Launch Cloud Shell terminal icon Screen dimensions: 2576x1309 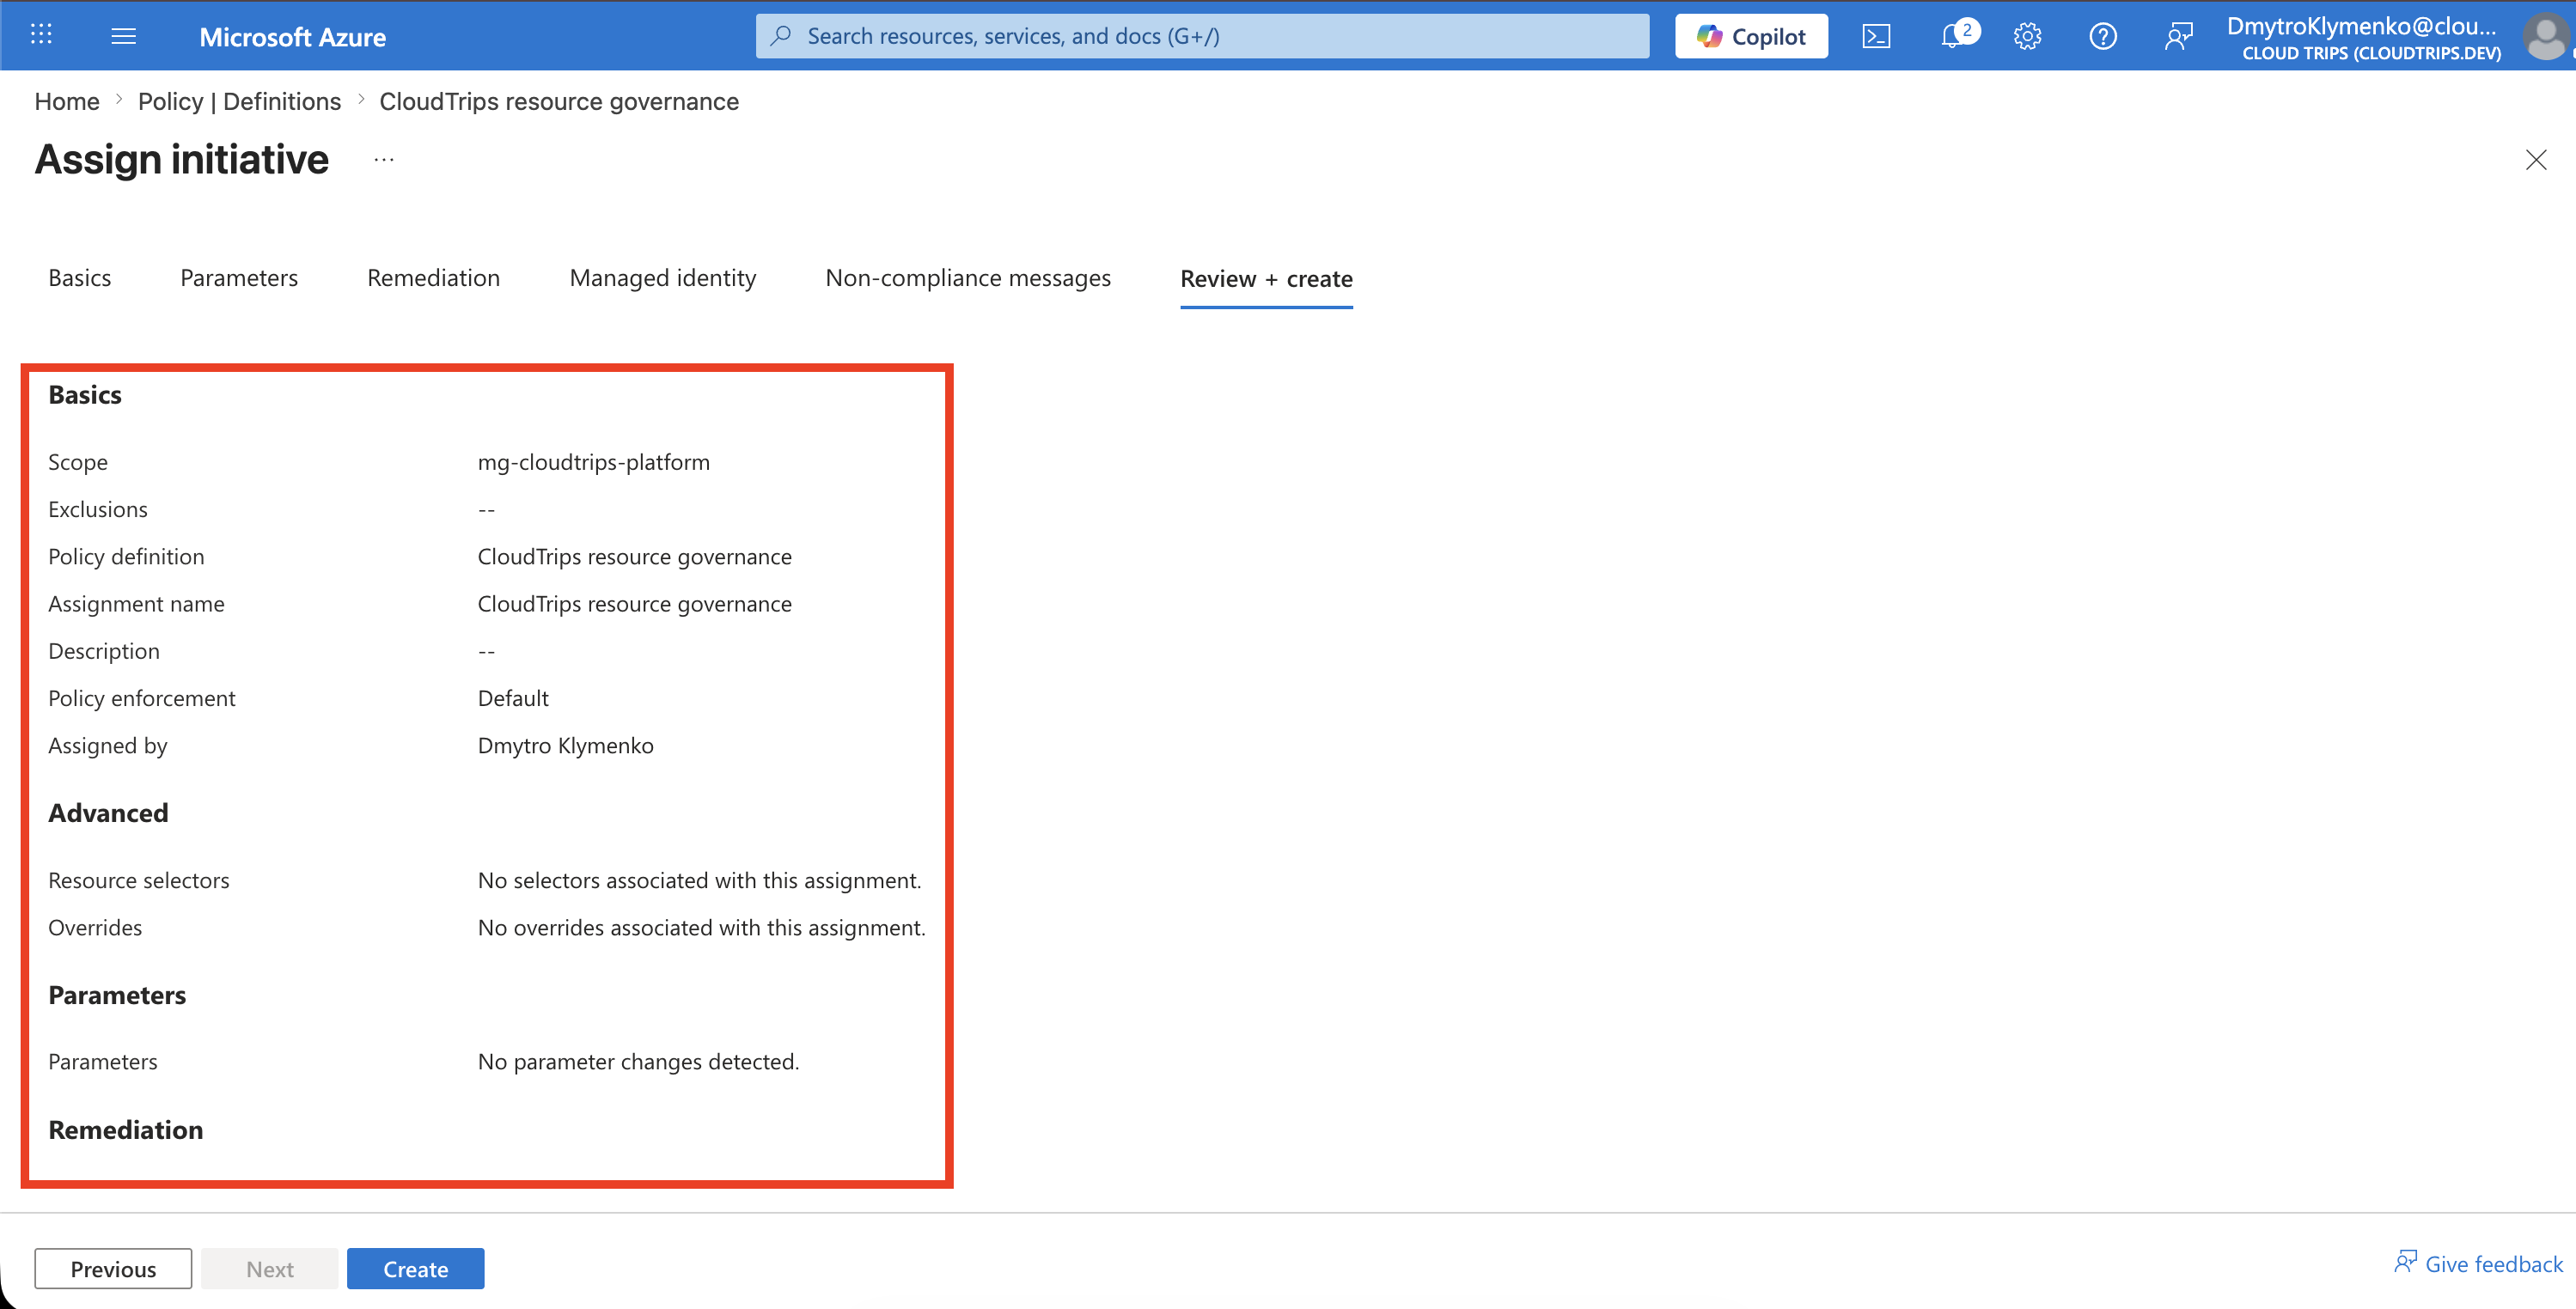1876,36
